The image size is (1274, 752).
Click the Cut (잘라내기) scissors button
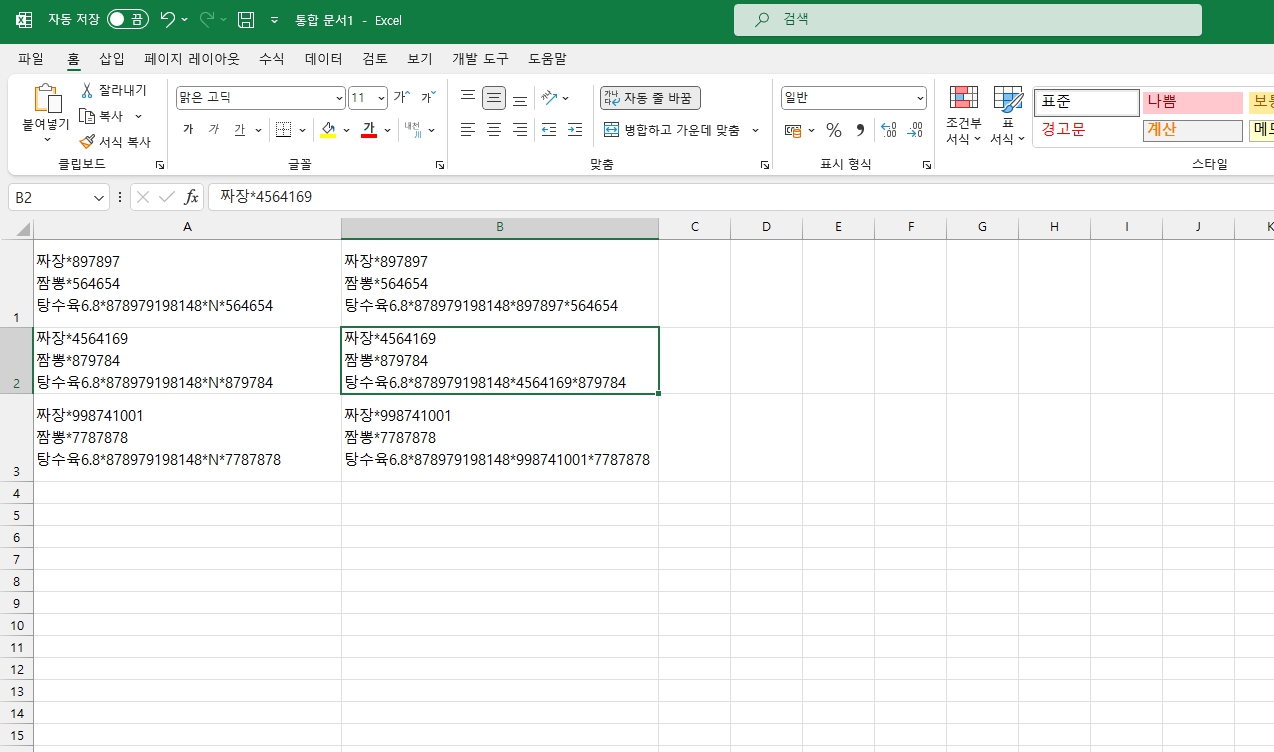coord(113,90)
